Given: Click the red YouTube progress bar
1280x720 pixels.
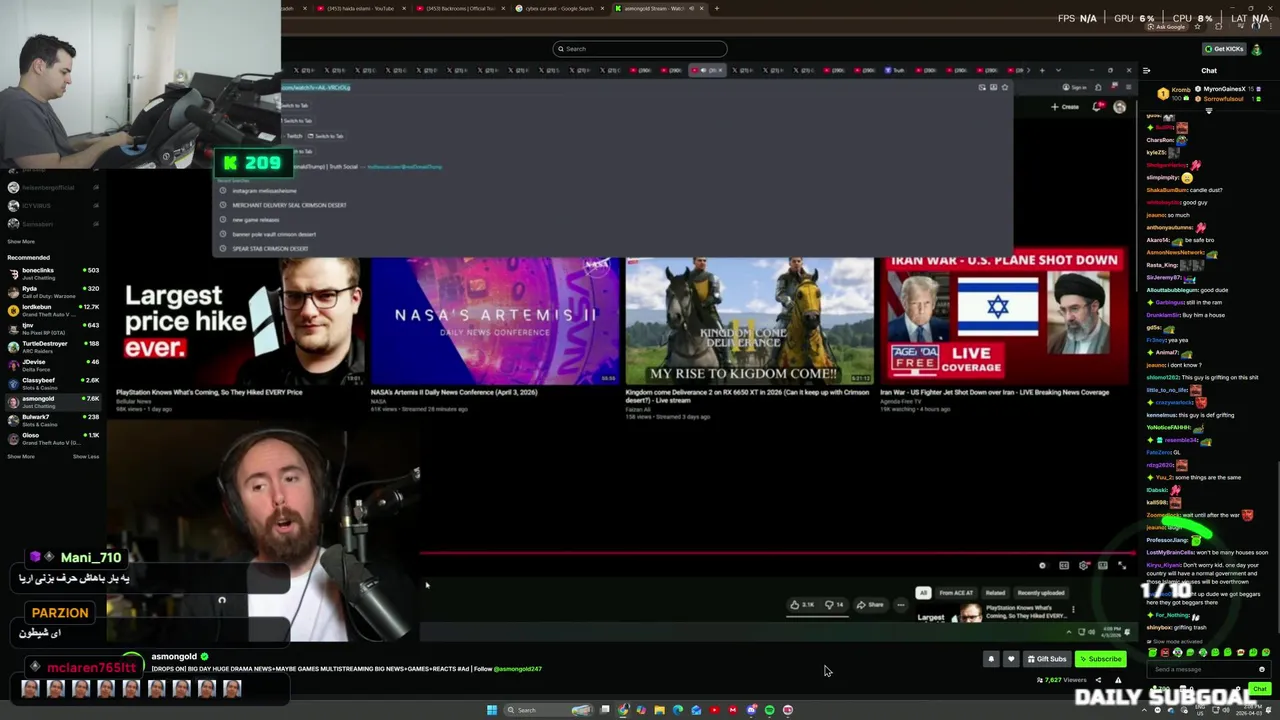Looking at the screenshot, I should click(777, 552).
